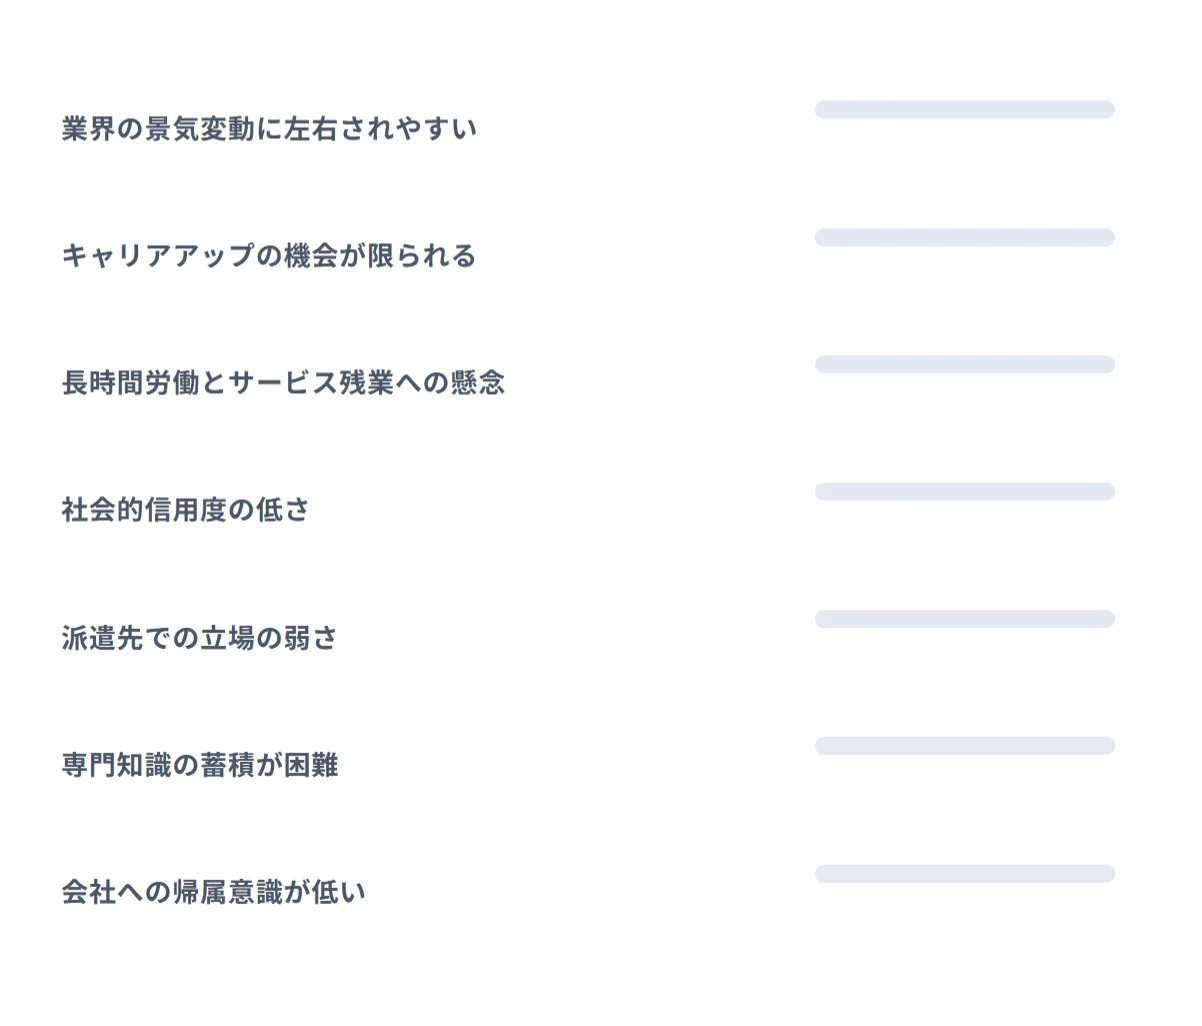Click the 業界の景気変動に左右されやすい slider bar
Screen dimensions: 1202x1026
964,110
